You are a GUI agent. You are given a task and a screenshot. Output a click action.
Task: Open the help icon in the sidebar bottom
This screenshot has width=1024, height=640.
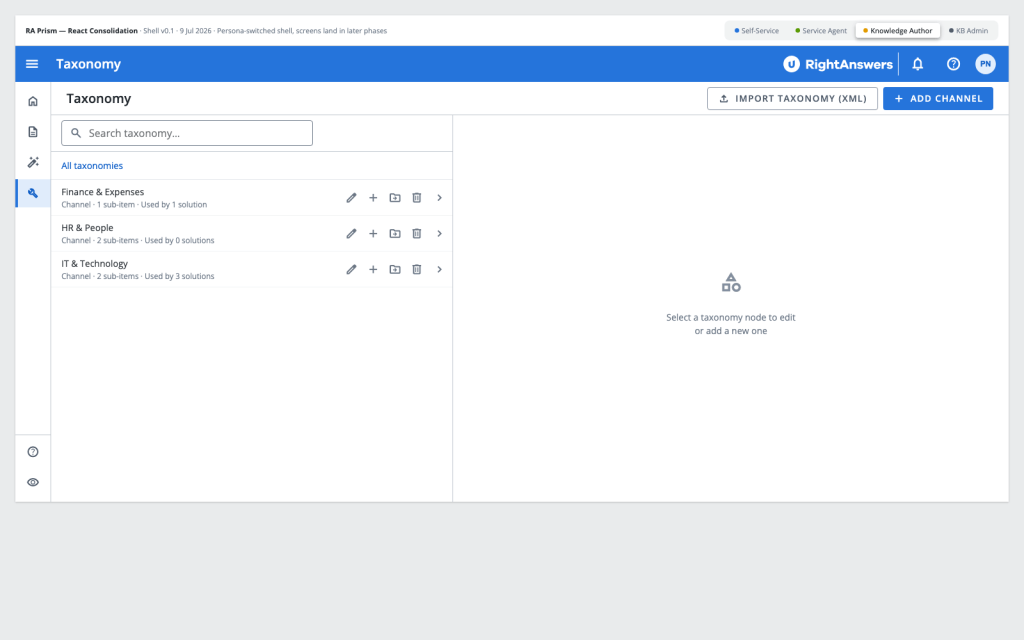(x=33, y=452)
